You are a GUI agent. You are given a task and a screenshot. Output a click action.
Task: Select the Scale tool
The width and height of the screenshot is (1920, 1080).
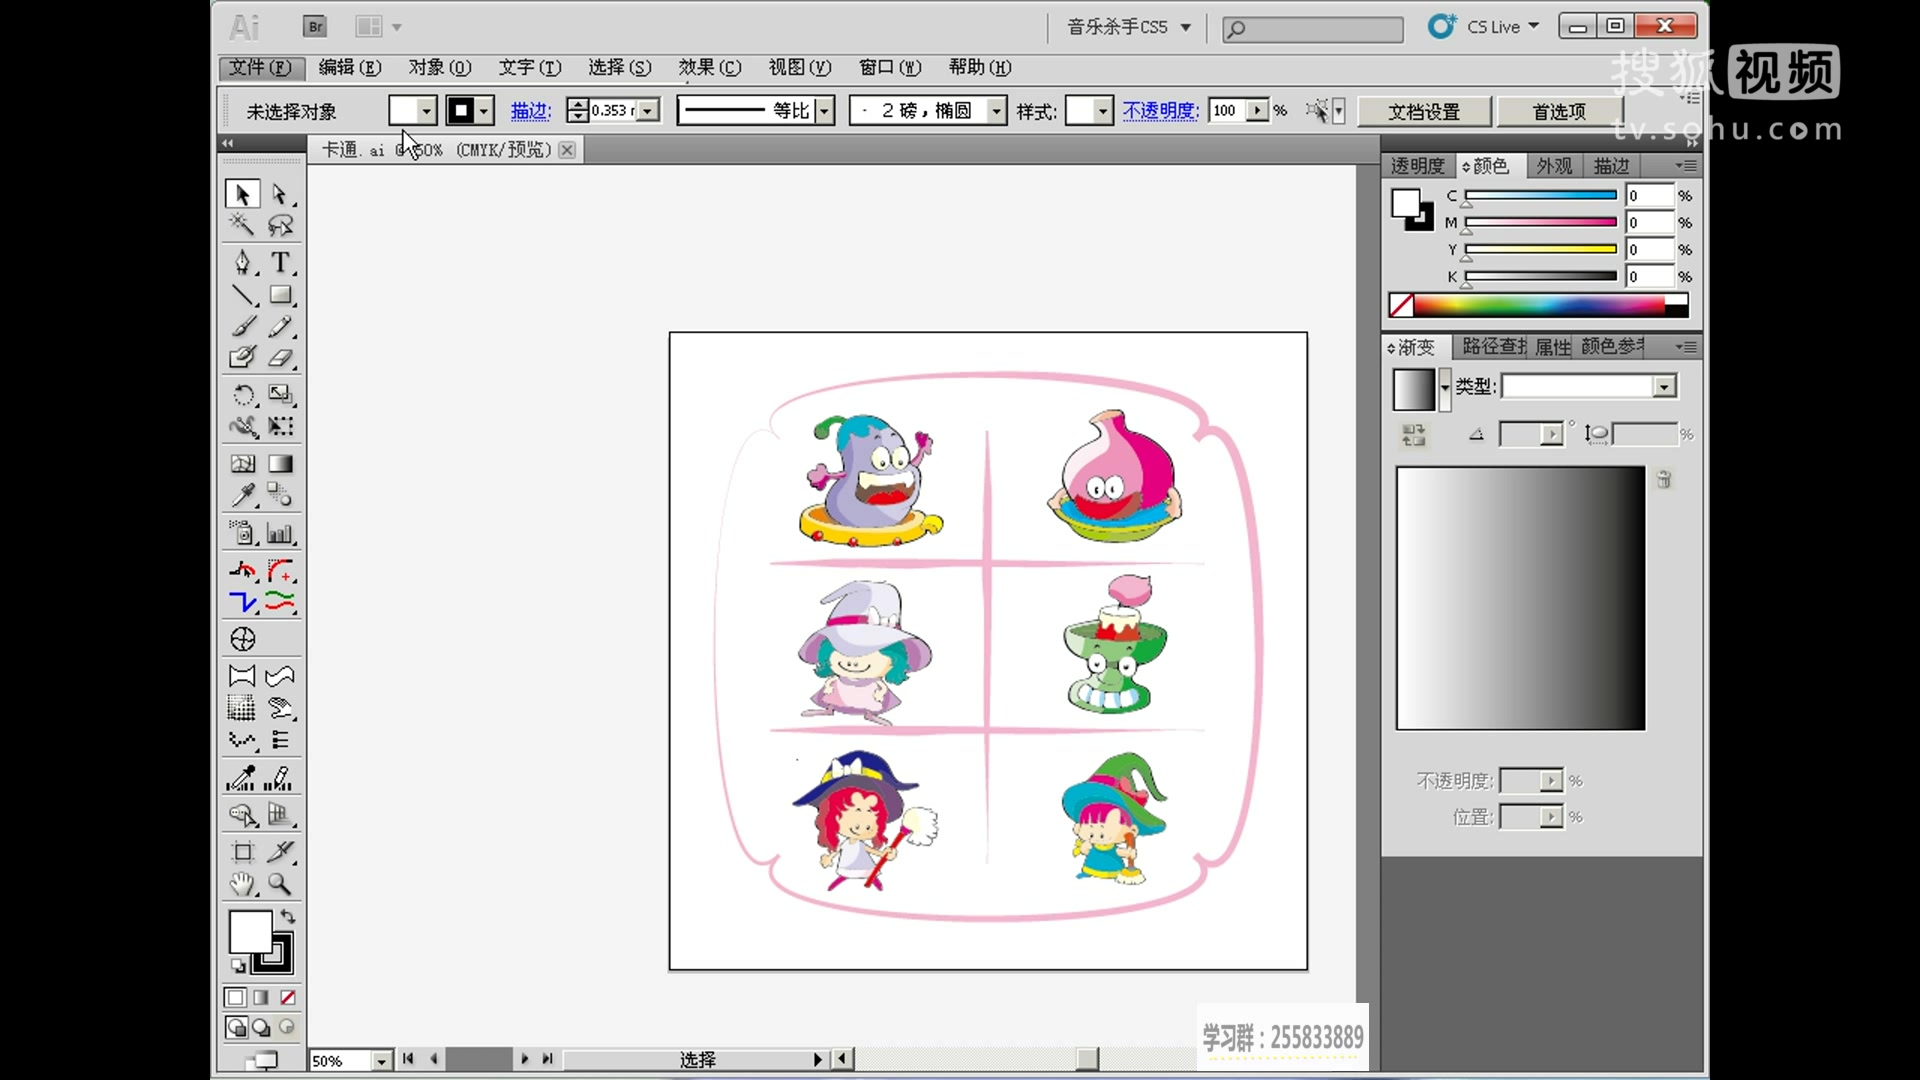click(280, 395)
